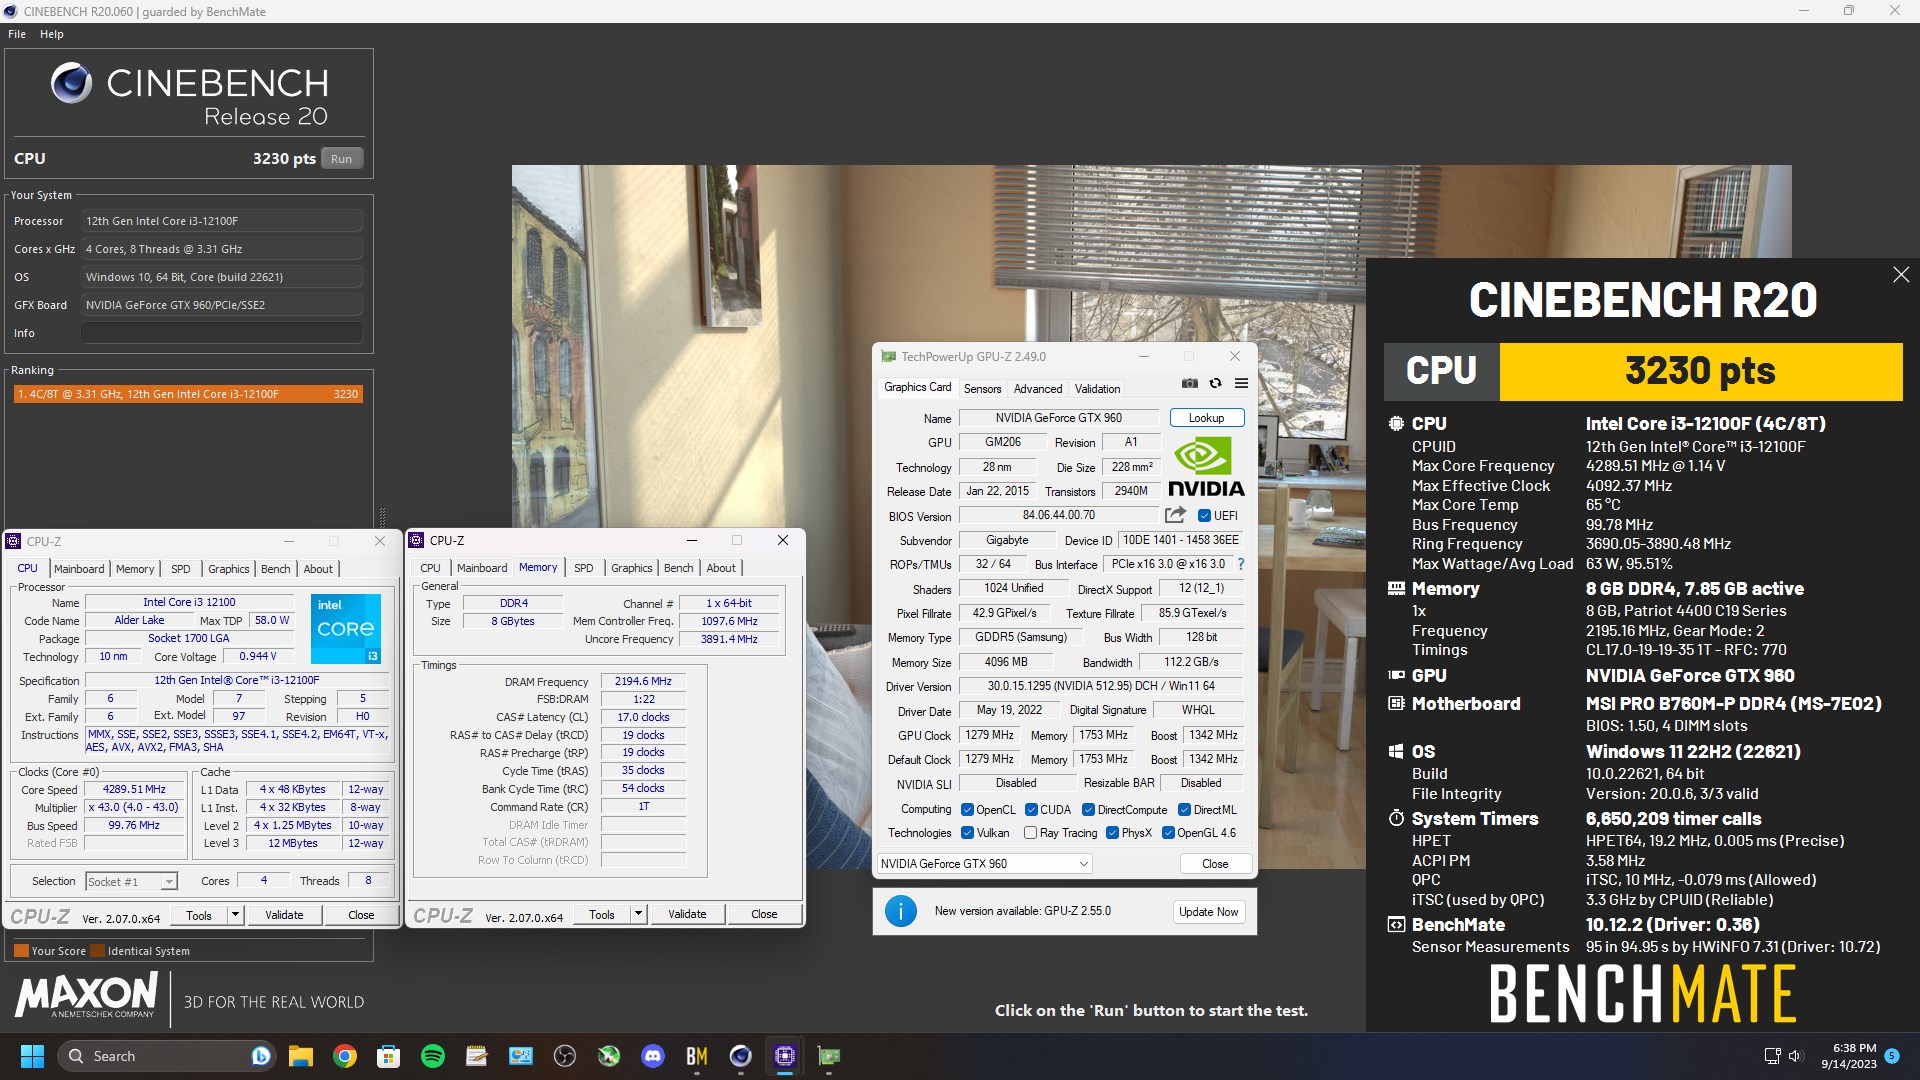Close the BenchMate result overlay with X
Screen dimensions: 1920x1080
1901,275
